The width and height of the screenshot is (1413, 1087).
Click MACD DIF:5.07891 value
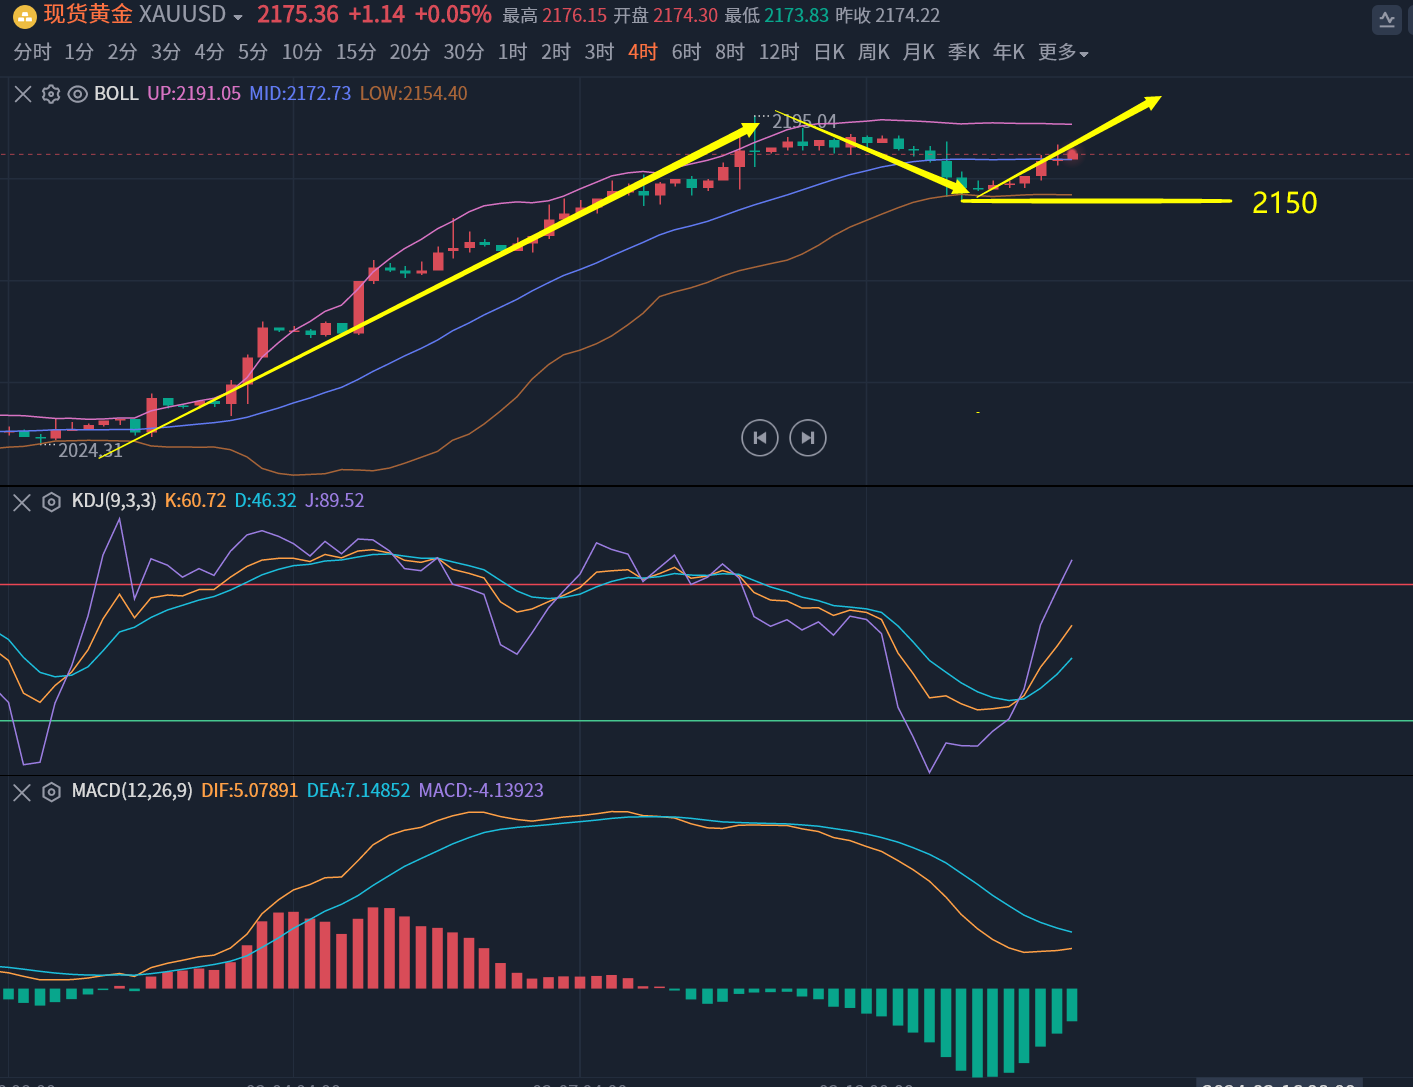(x=250, y=791)
